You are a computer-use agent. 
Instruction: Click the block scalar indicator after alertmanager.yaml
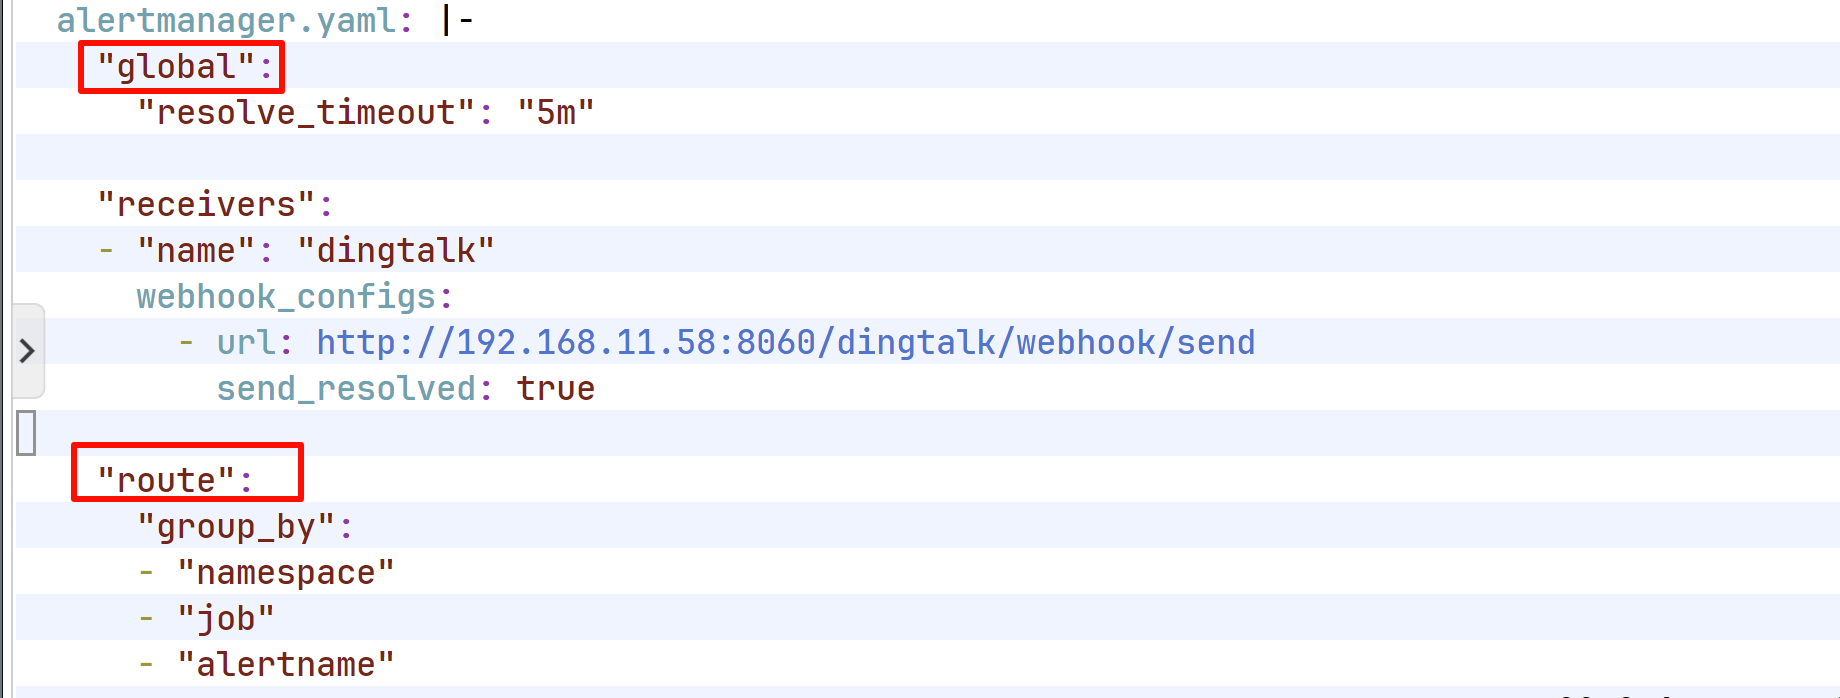pyautogui.click(x=457, y=21)
